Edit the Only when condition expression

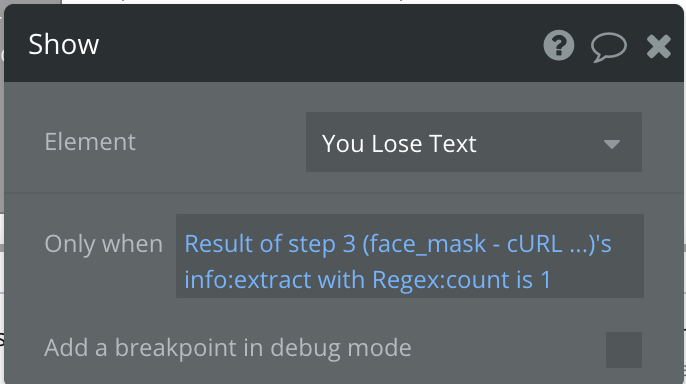pyautogui.click(x=410, y=256)
